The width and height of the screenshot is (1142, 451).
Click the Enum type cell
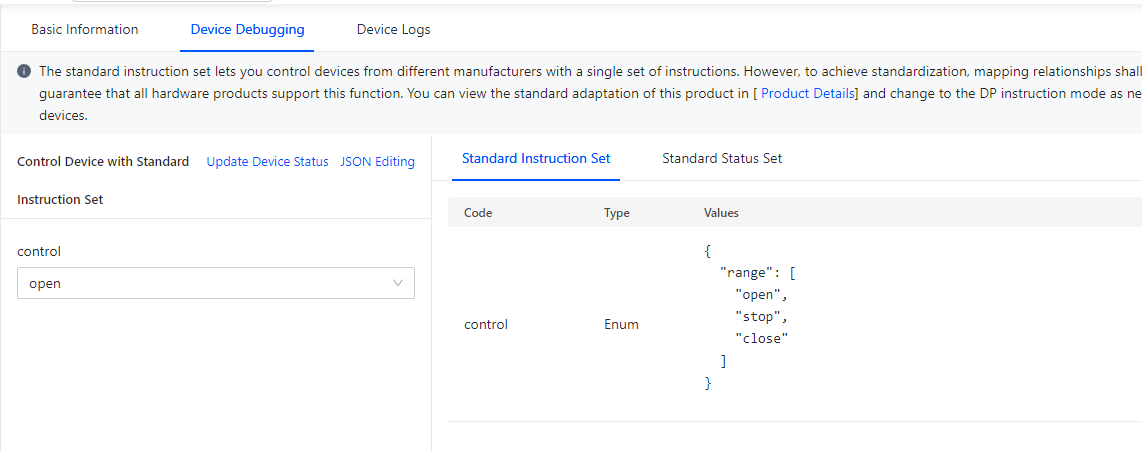621,325
